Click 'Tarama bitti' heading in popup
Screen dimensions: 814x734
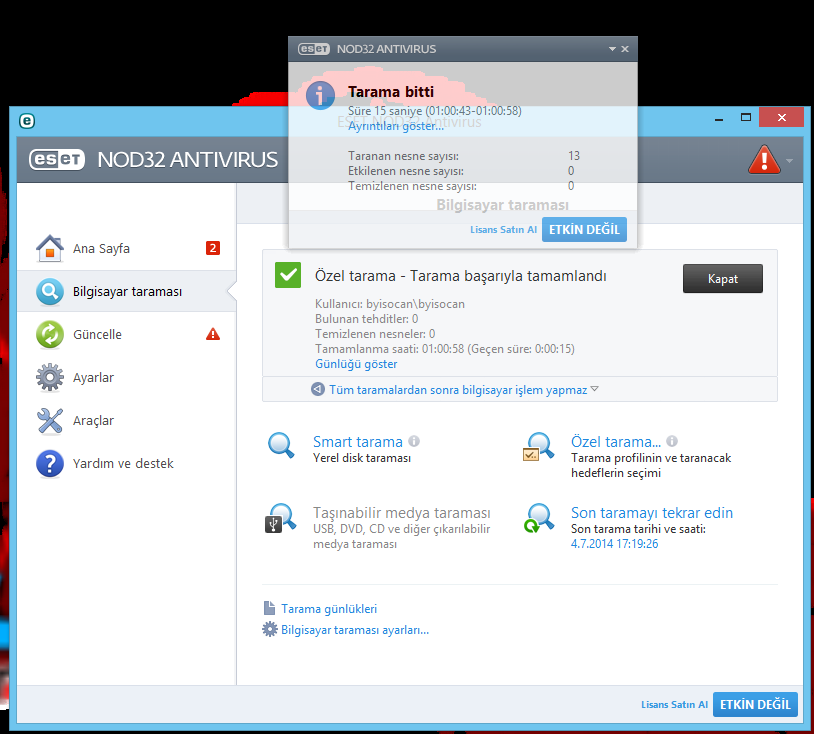(x=390, y=92)
